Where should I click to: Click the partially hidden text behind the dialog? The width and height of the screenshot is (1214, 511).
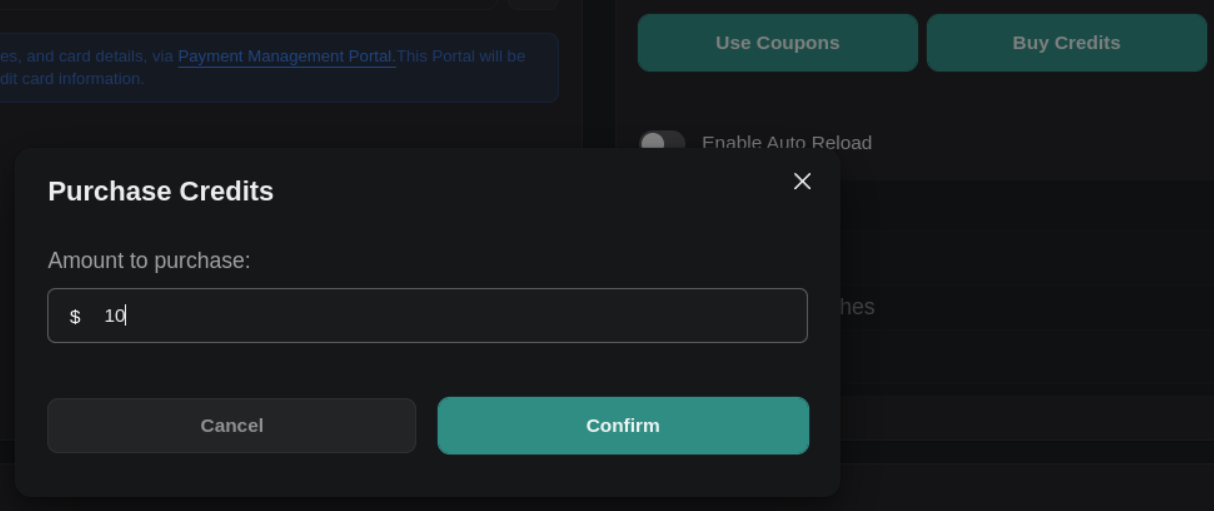click(857, 307)
